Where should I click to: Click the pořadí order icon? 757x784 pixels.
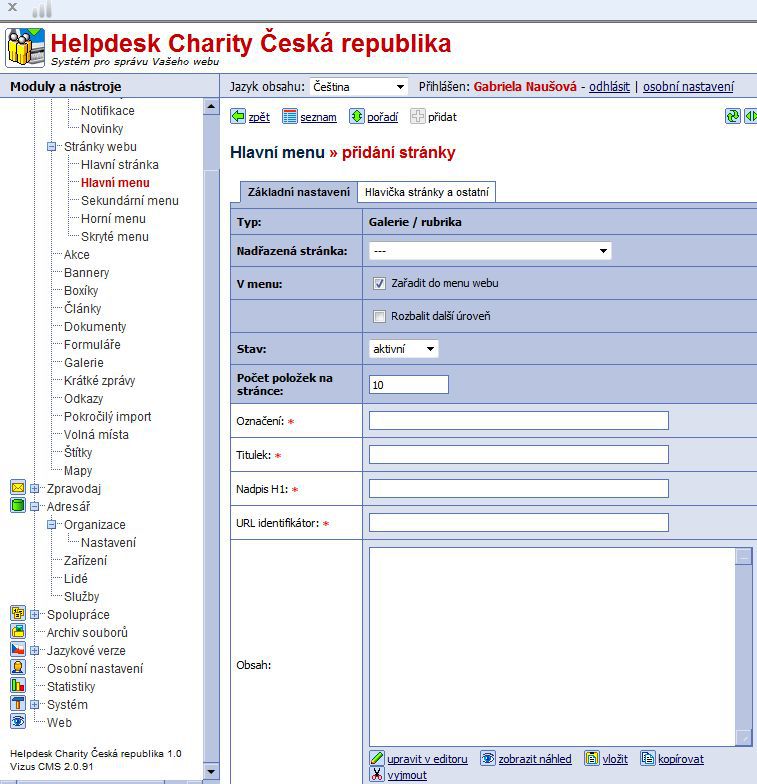pos(356,116)
